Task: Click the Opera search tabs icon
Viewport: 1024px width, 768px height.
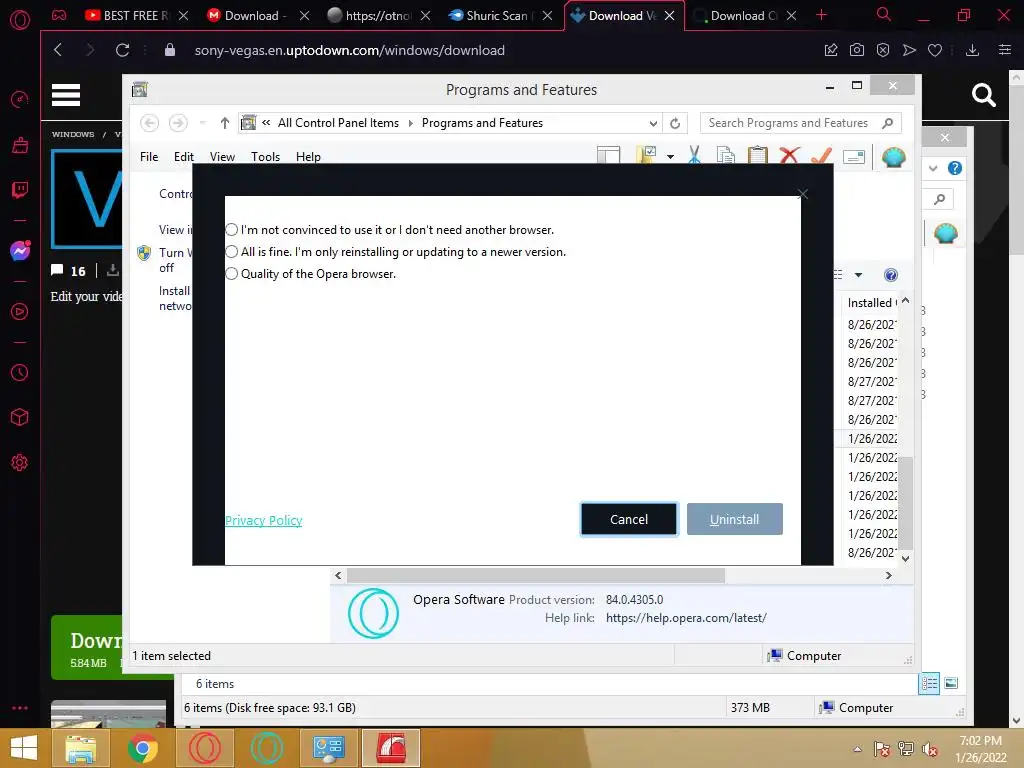Action: pos(883,14)
